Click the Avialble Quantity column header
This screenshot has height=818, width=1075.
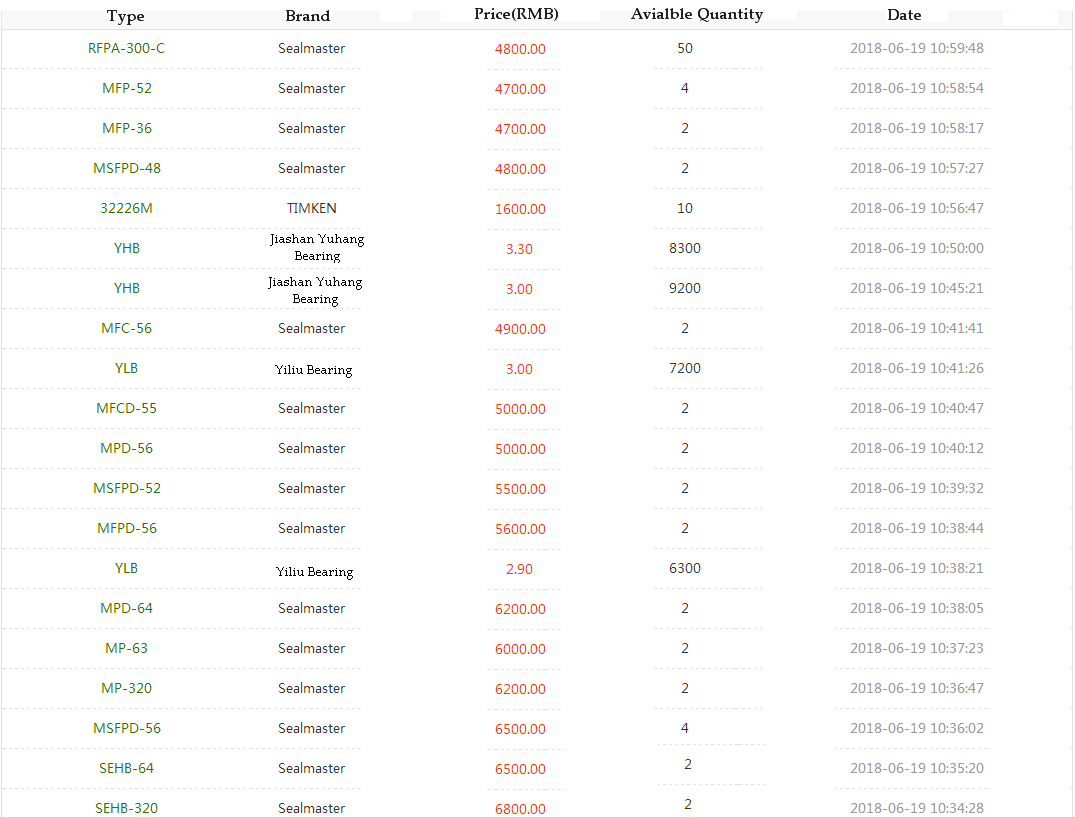(697, 14)
